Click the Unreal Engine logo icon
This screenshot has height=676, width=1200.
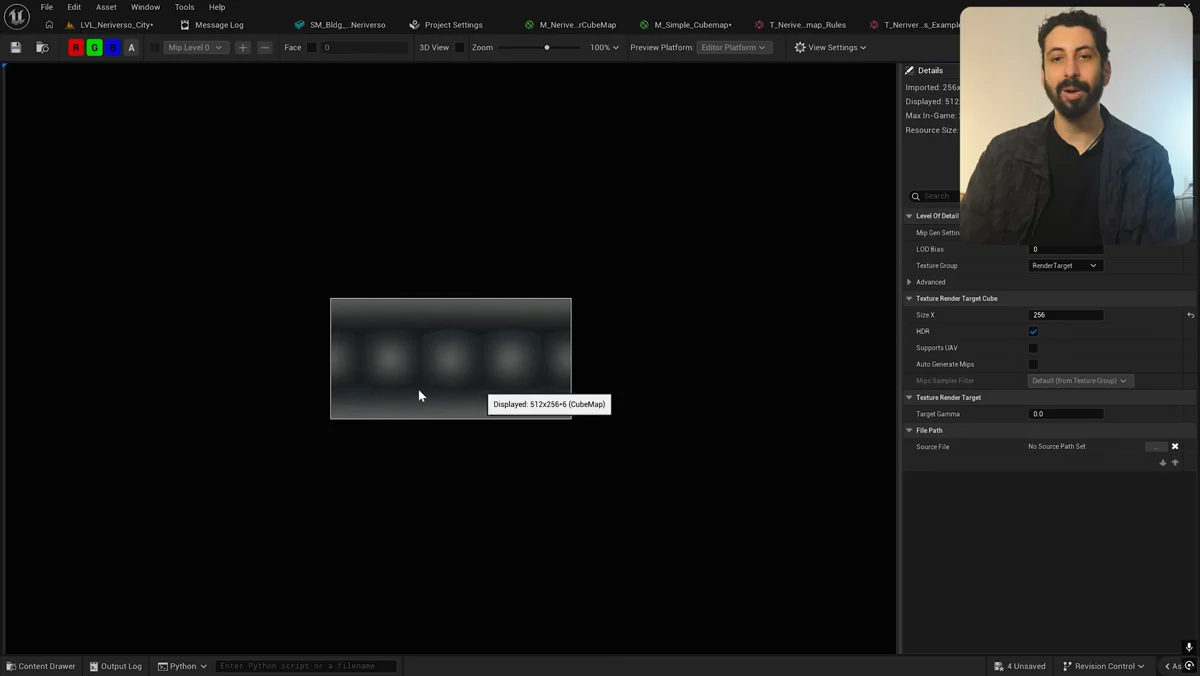pos(17,16)
